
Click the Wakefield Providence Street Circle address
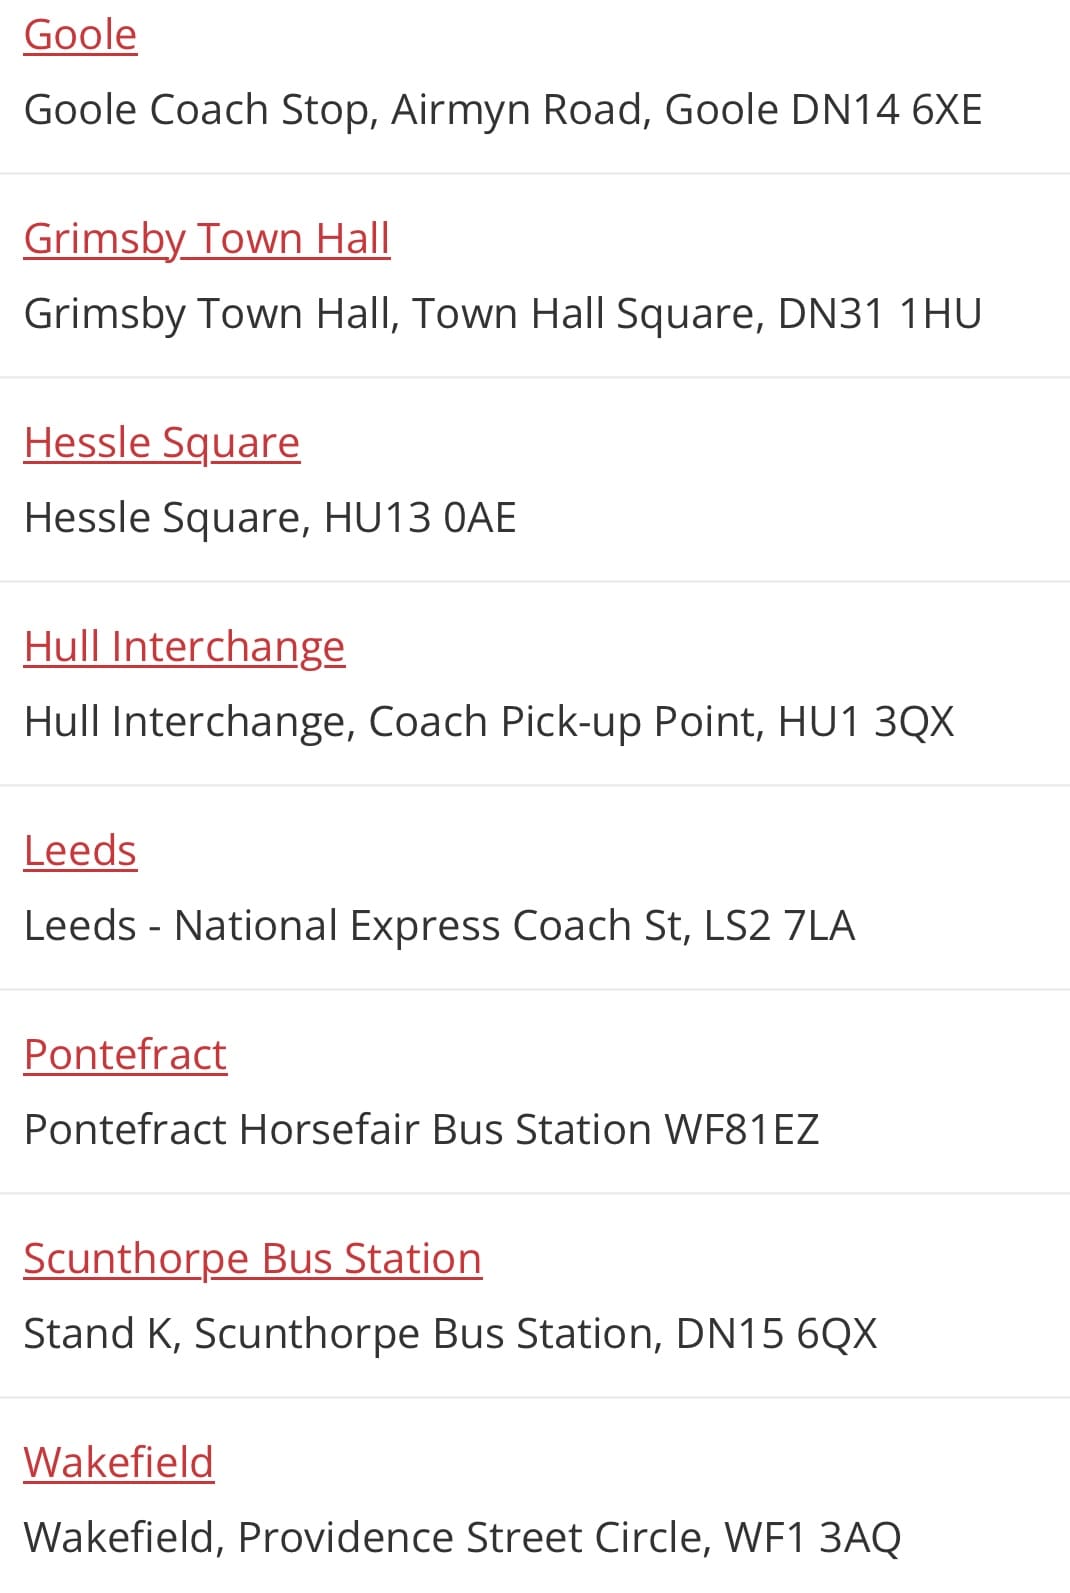coord(462,1538)
